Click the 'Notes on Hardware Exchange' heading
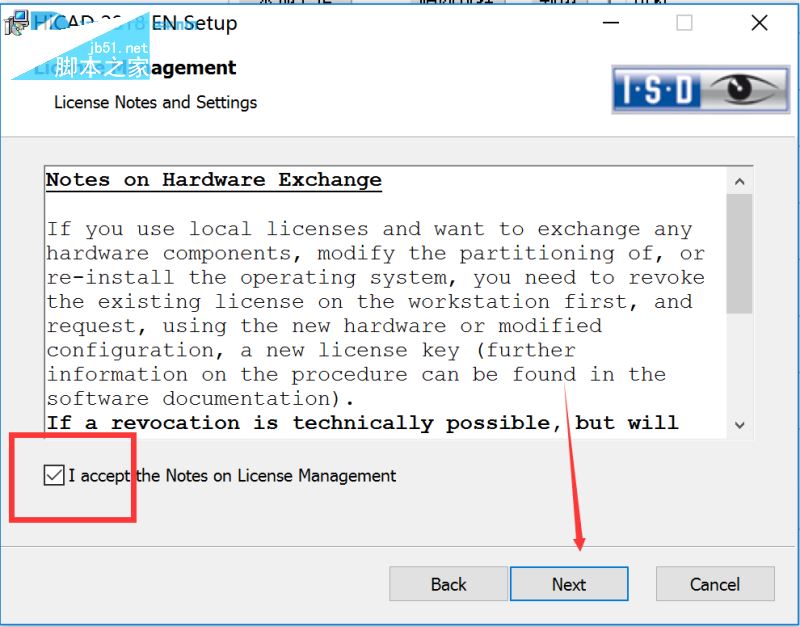 tap(214, 180)
